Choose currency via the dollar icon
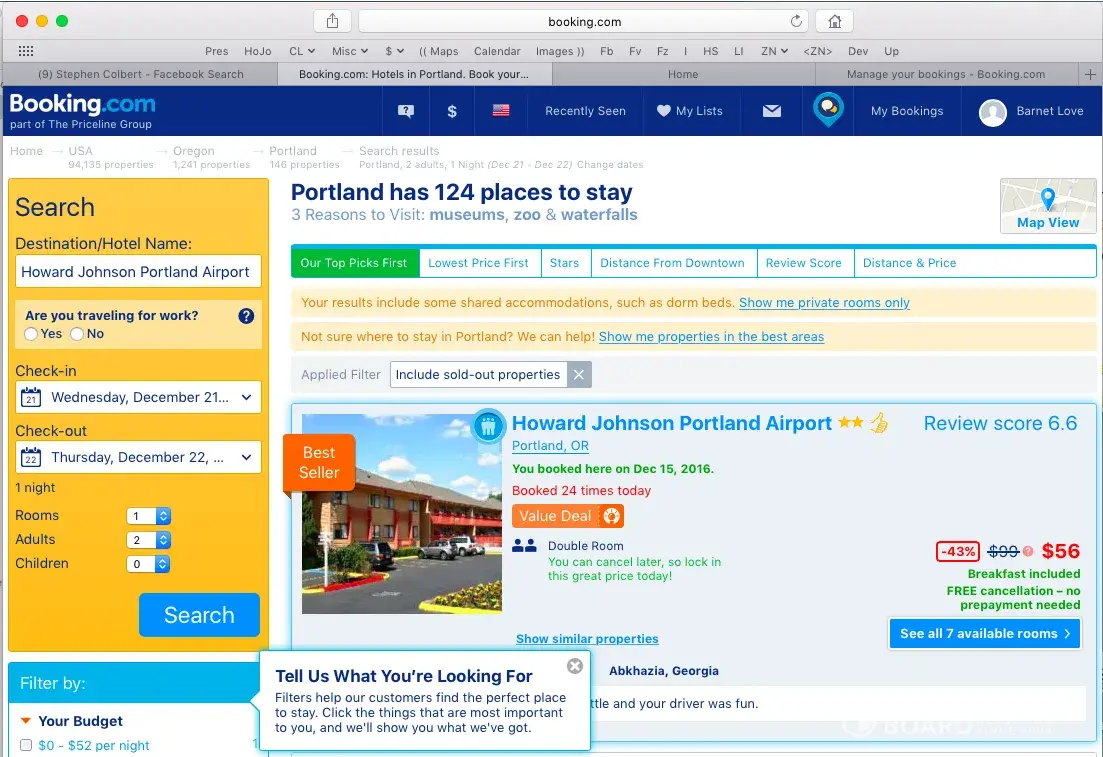1103x757 pixels. [452, 111]
